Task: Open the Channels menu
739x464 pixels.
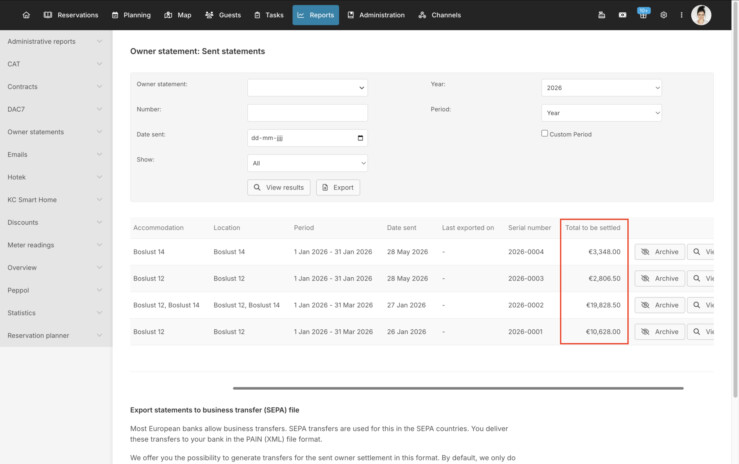Action: tap(440, 15)
